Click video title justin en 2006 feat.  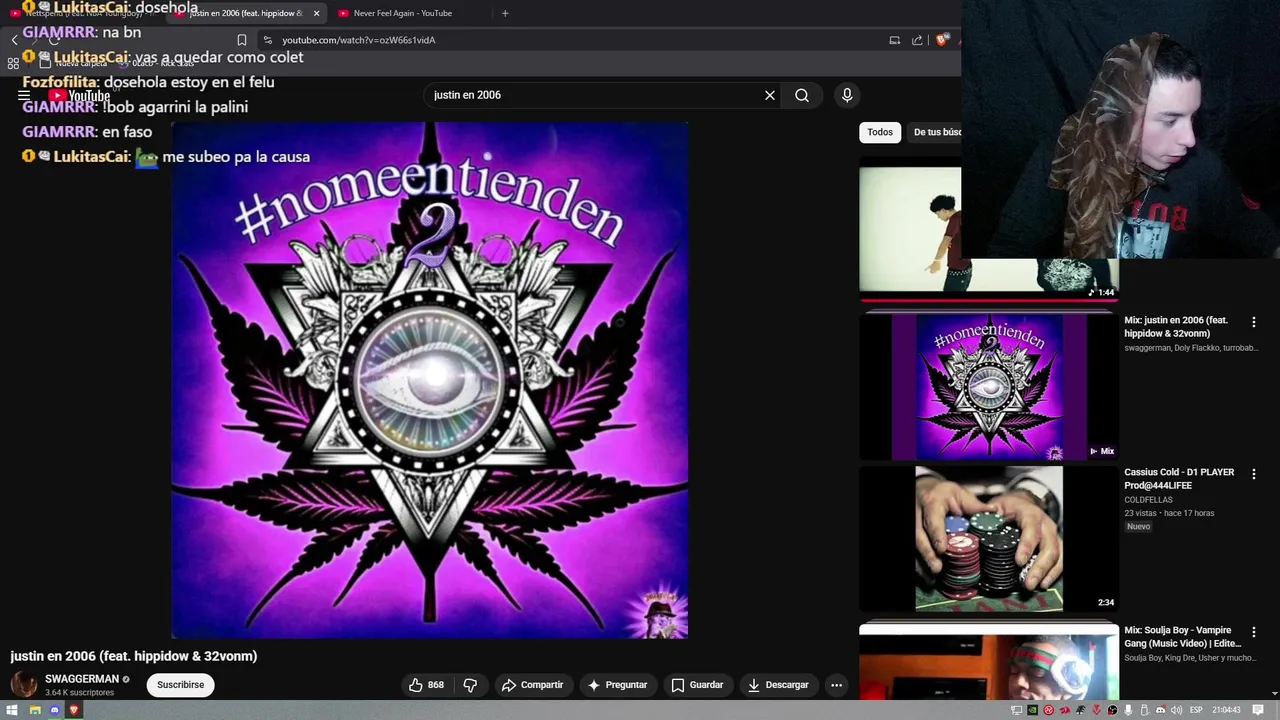point(134,656)
